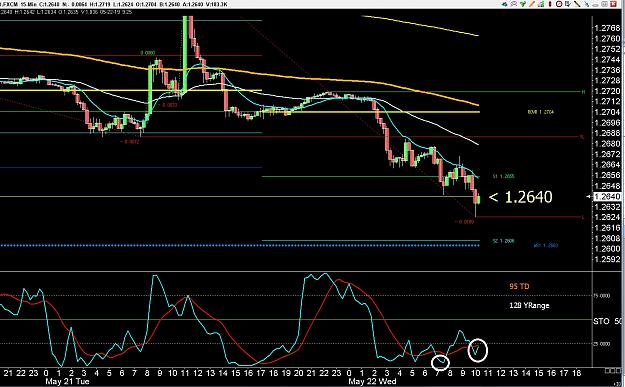Open the bar chart indicators icon
625x387 pixels.
point(541,4)
